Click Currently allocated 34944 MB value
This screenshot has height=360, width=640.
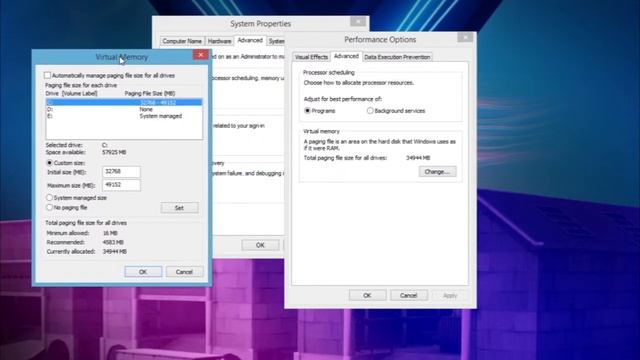click(115, 252)
